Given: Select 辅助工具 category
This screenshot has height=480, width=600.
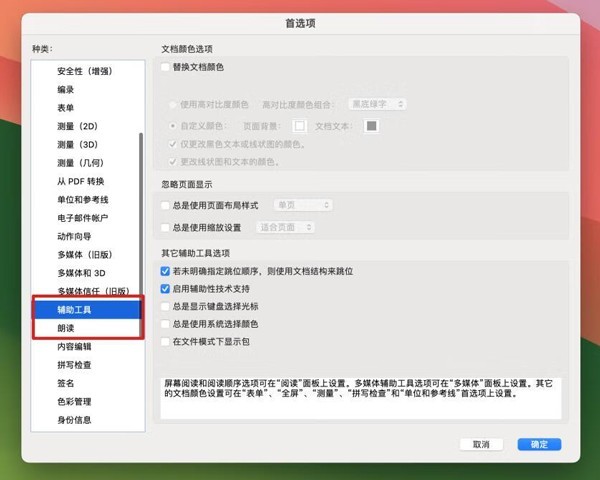Looking at the screenshot, I should point(88,310).
